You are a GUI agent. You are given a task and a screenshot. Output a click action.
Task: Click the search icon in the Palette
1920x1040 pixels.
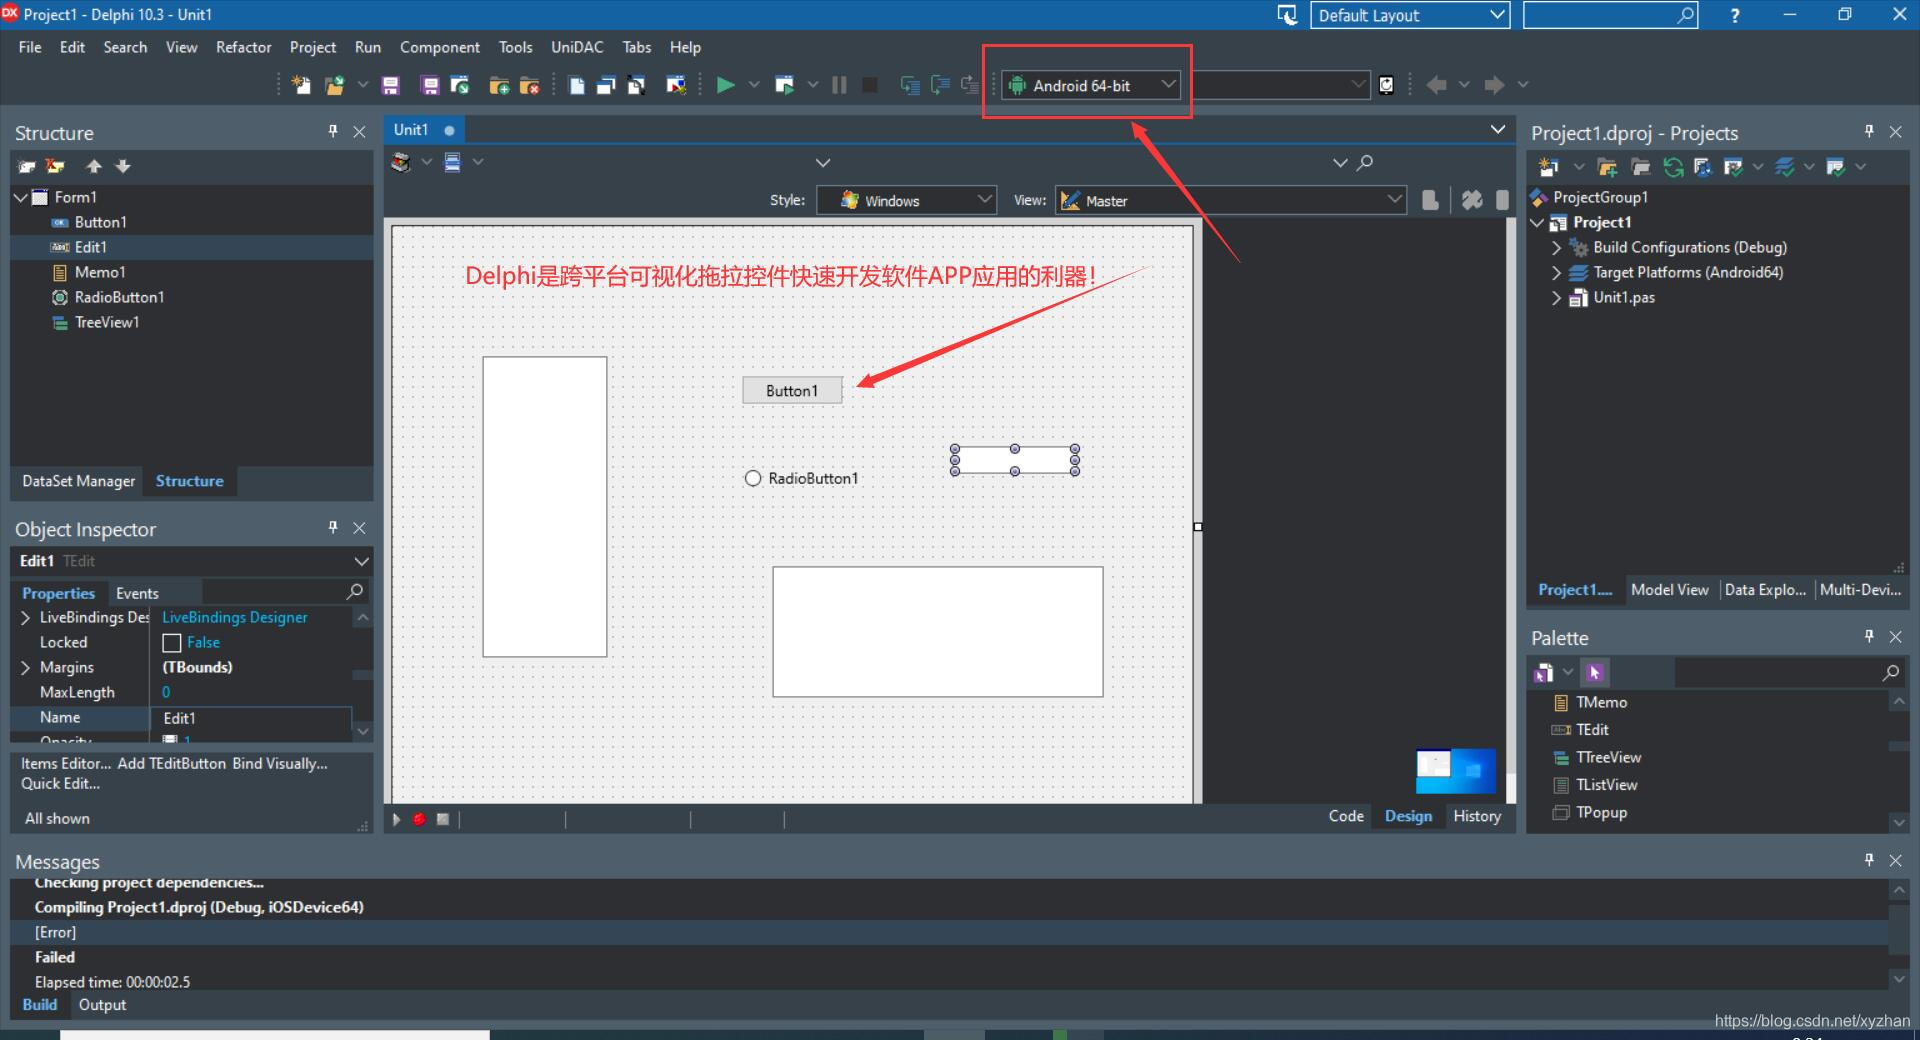1891,673
